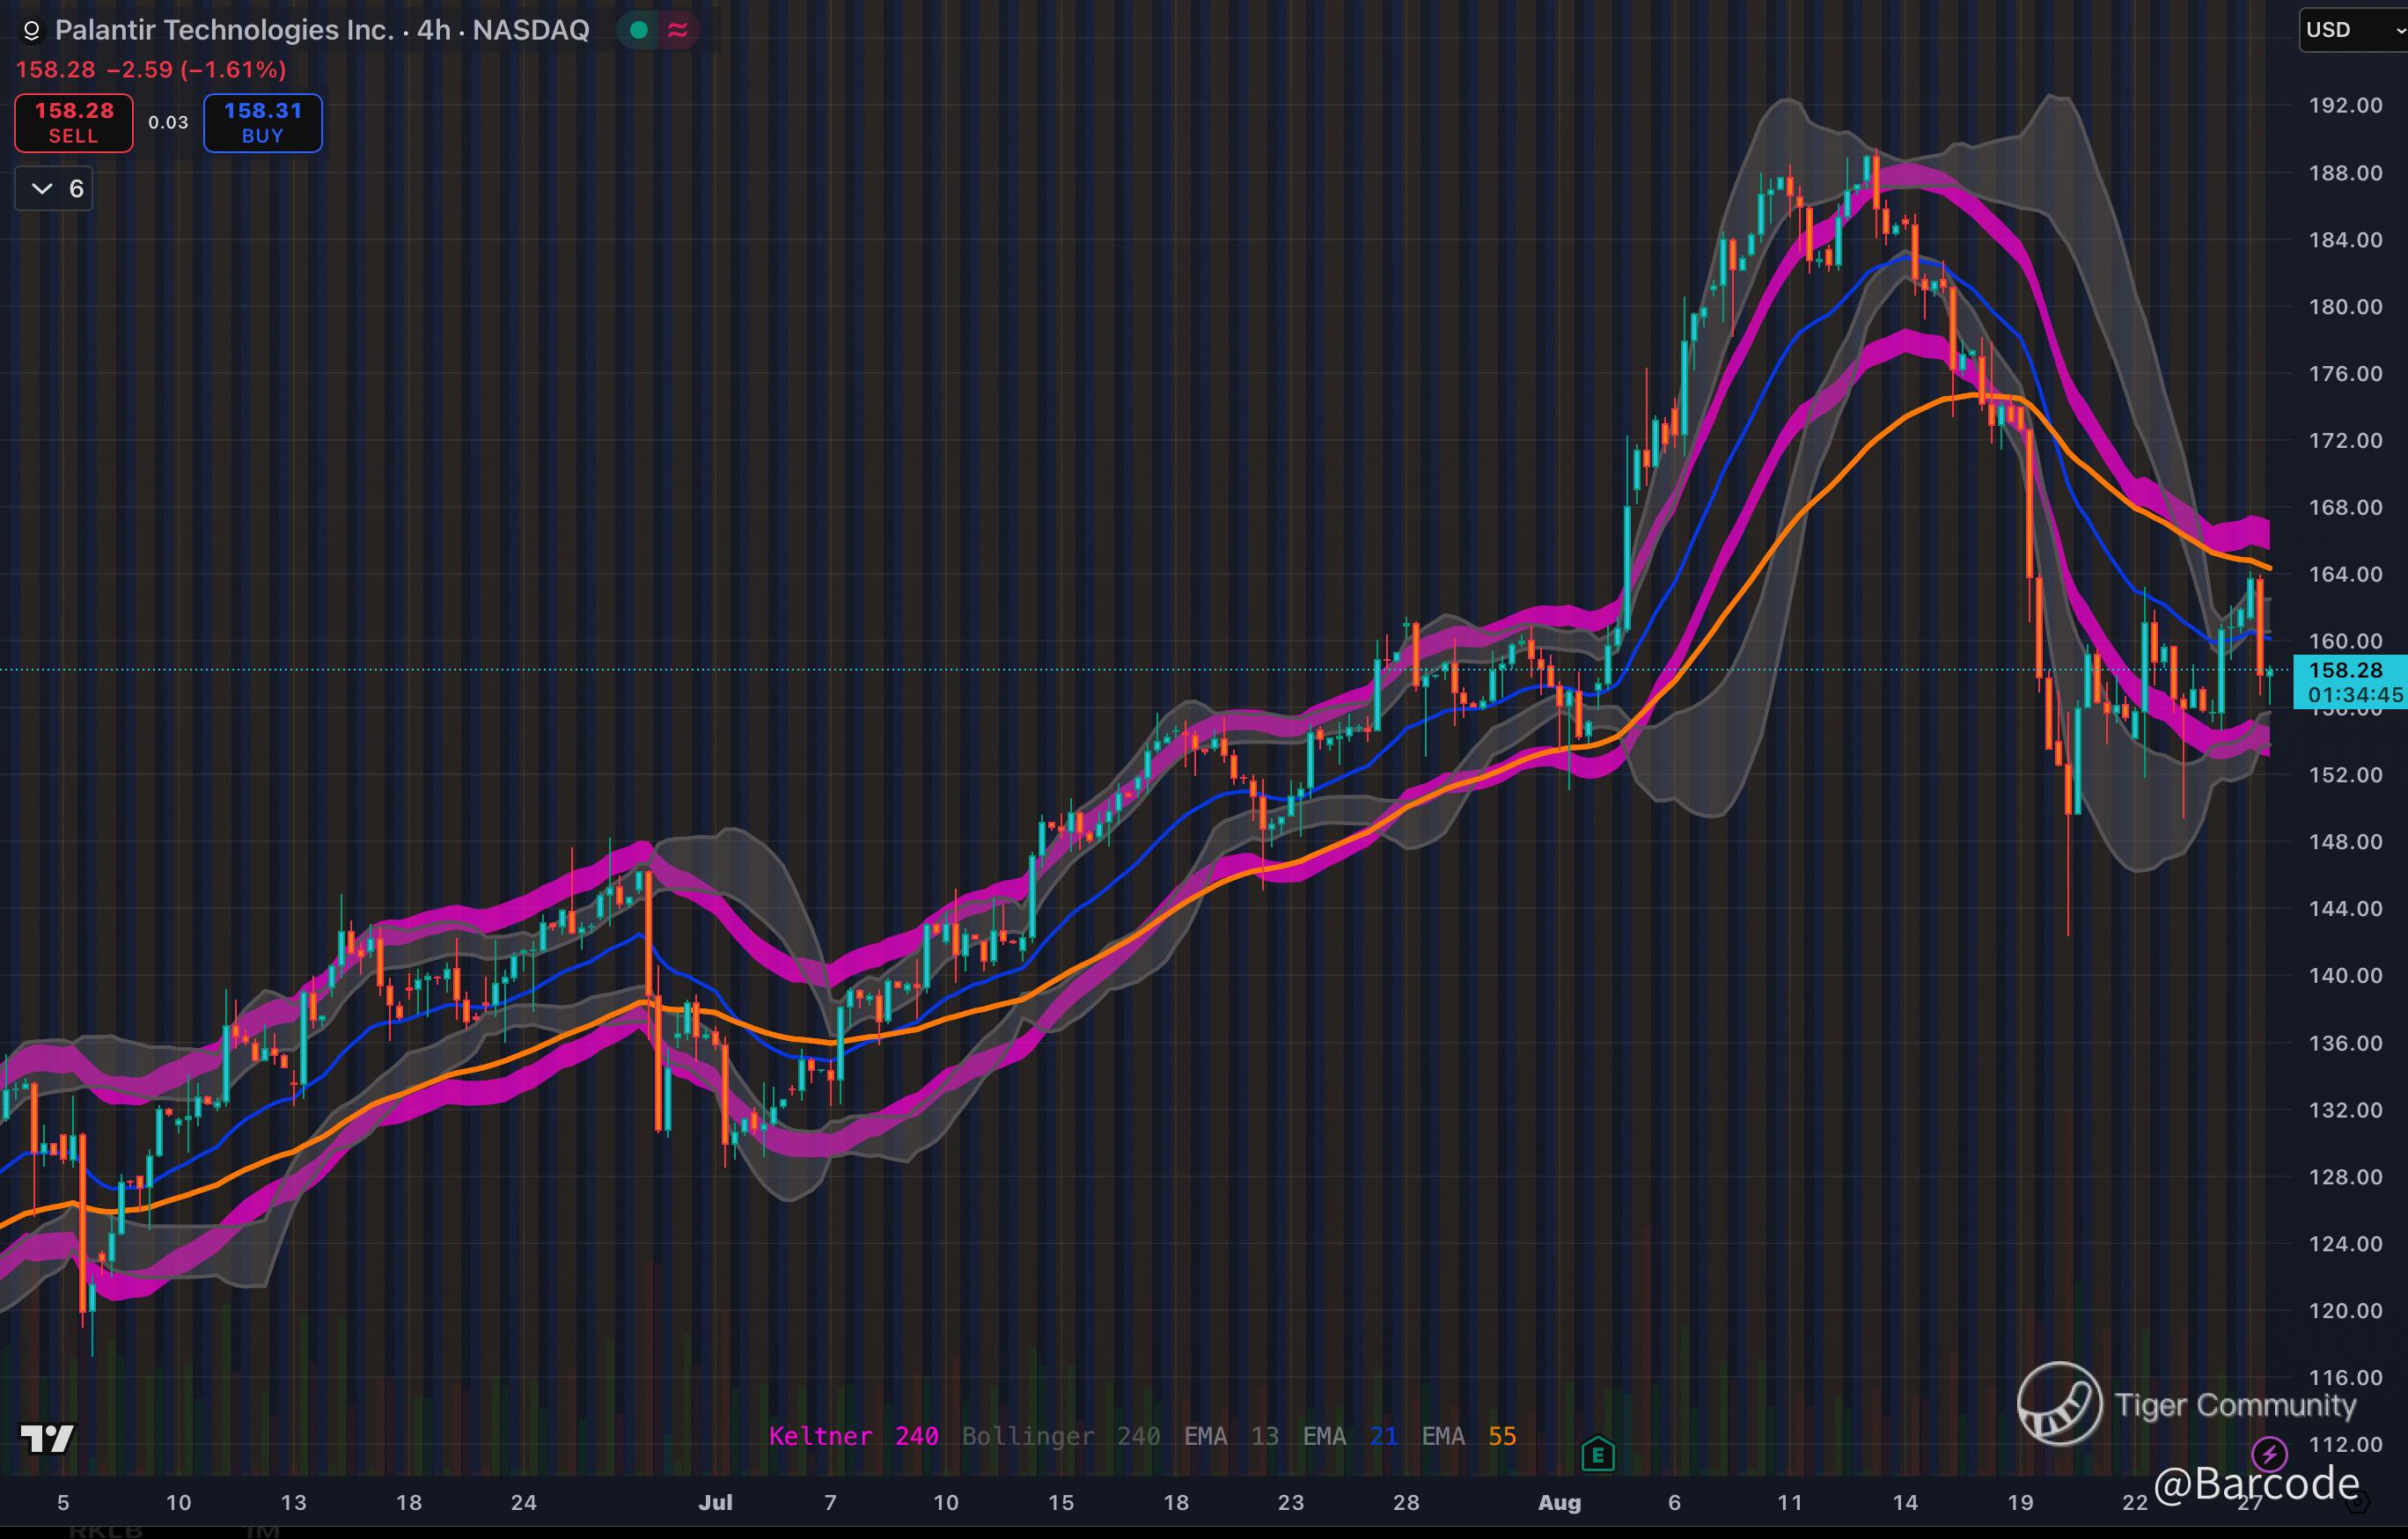Click the EMA 13 legend label
The image size is (2408, 1539).
pos(1231,1436)
